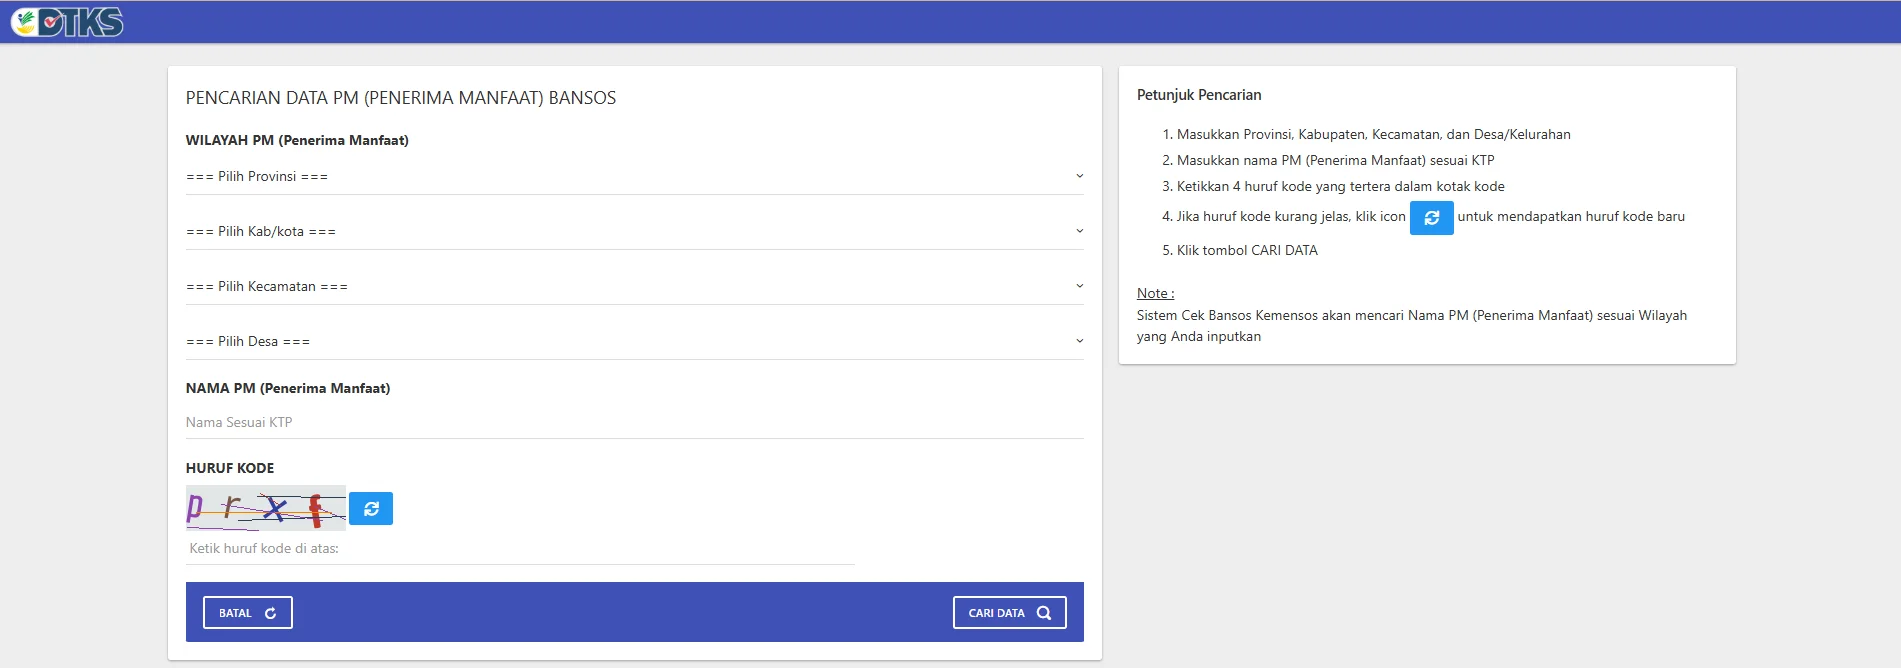Click the refresh icon in Petunjuk Pencarian
This screenshot has width=1901, height=668.
tap(1431, 218)
